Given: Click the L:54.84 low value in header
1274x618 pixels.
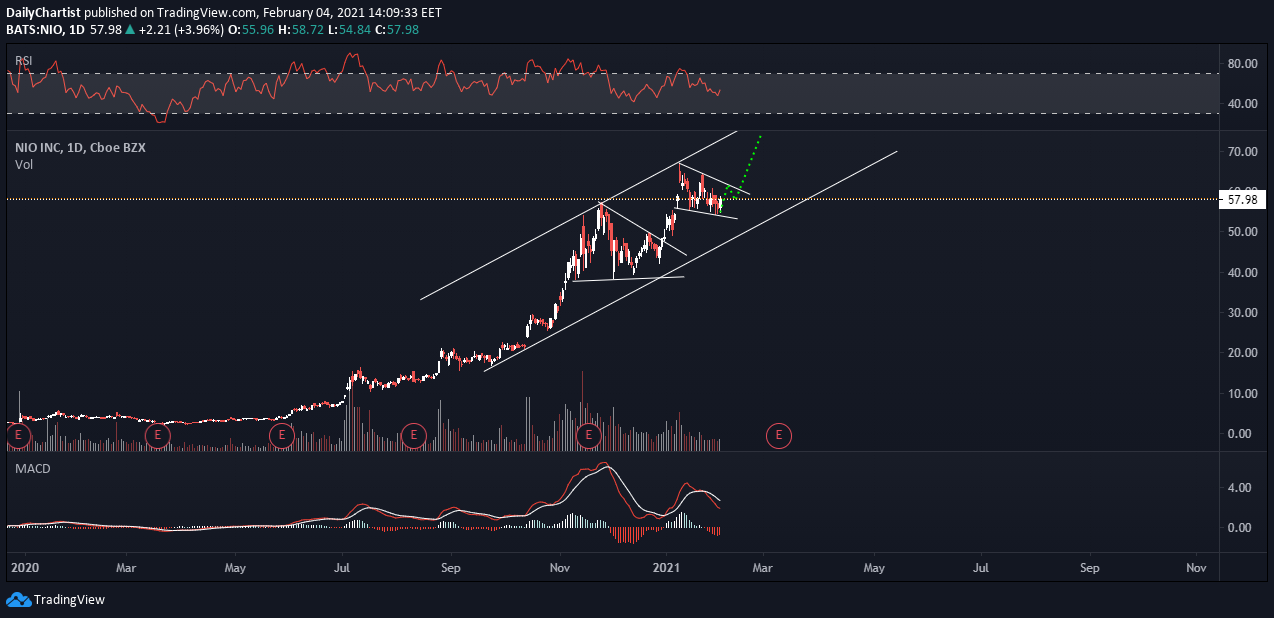Looking at the screenshot, I should tap(350, 30).
